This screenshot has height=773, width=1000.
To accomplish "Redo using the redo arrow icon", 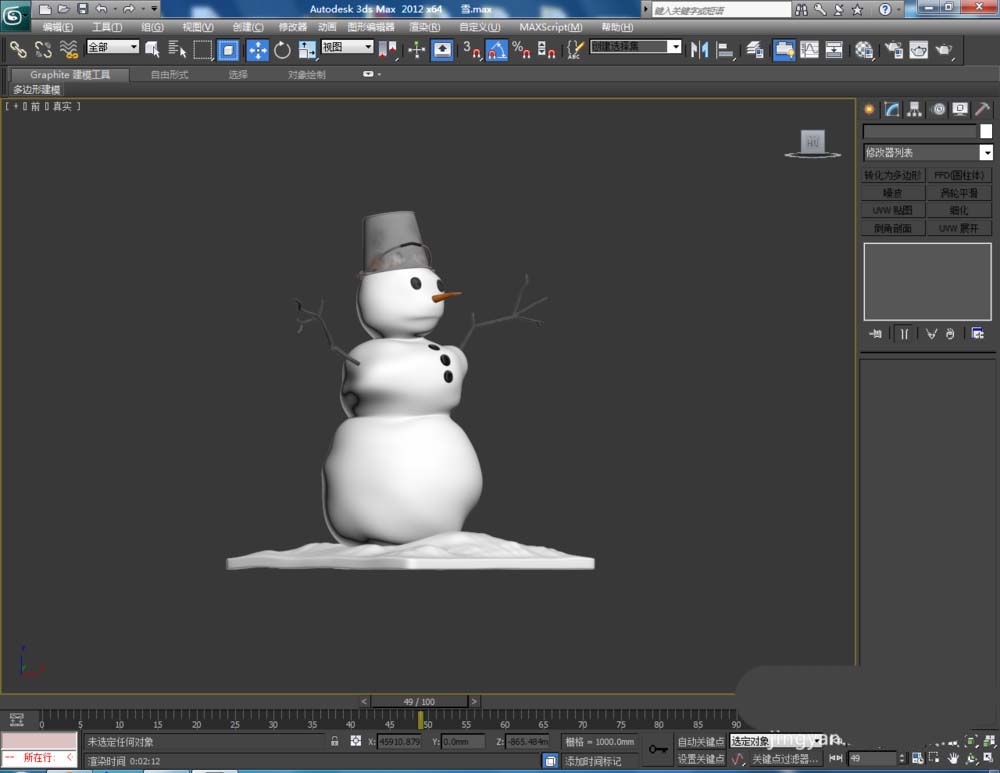I will click(128, 9).
